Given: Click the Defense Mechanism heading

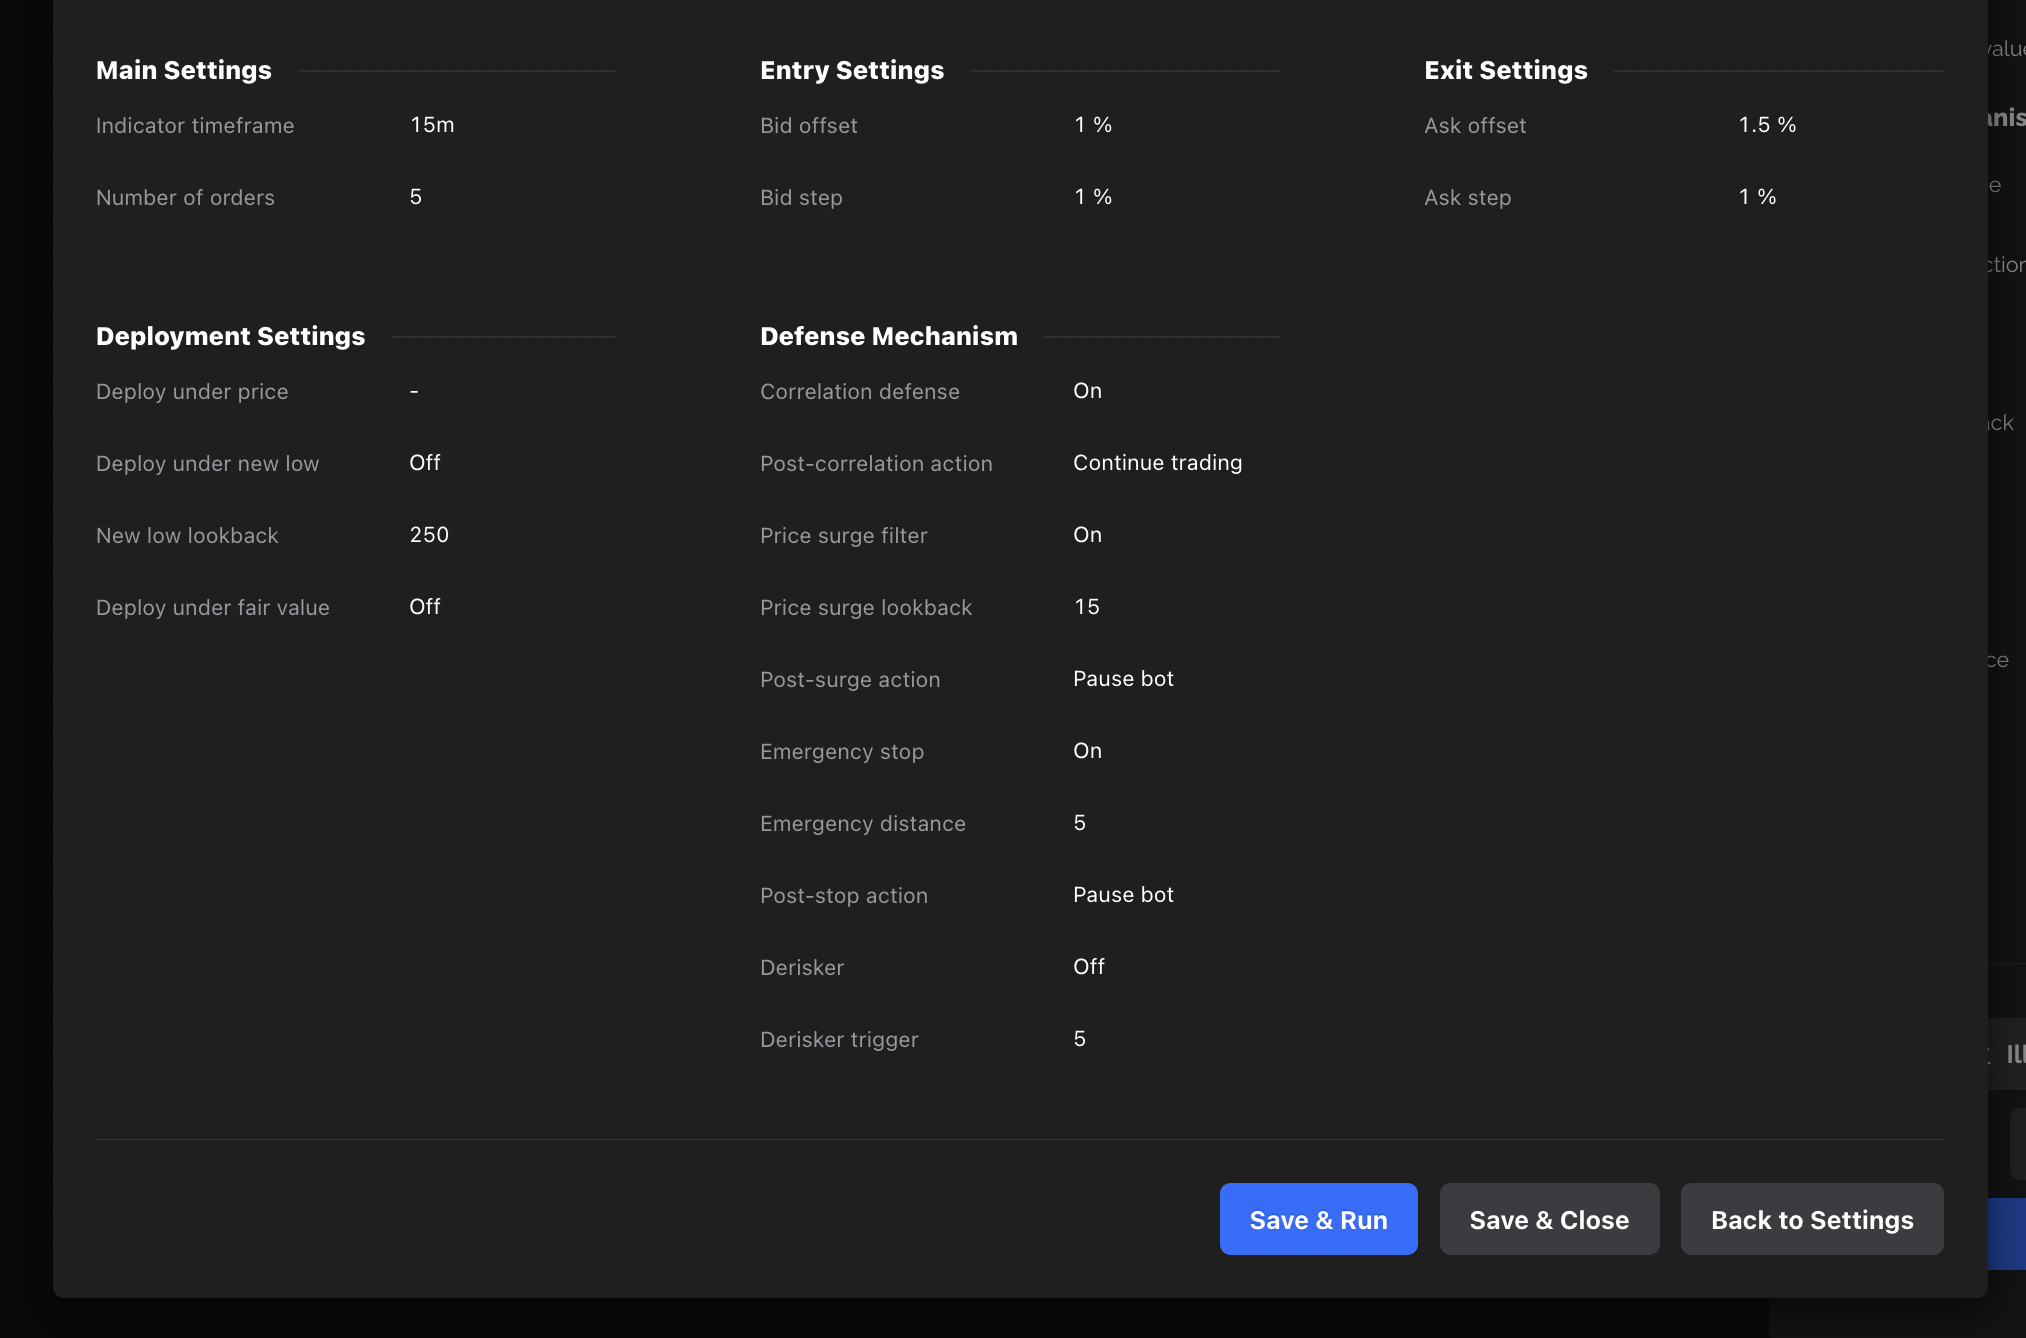Looking at the screenshot, I should coord(888,336).
